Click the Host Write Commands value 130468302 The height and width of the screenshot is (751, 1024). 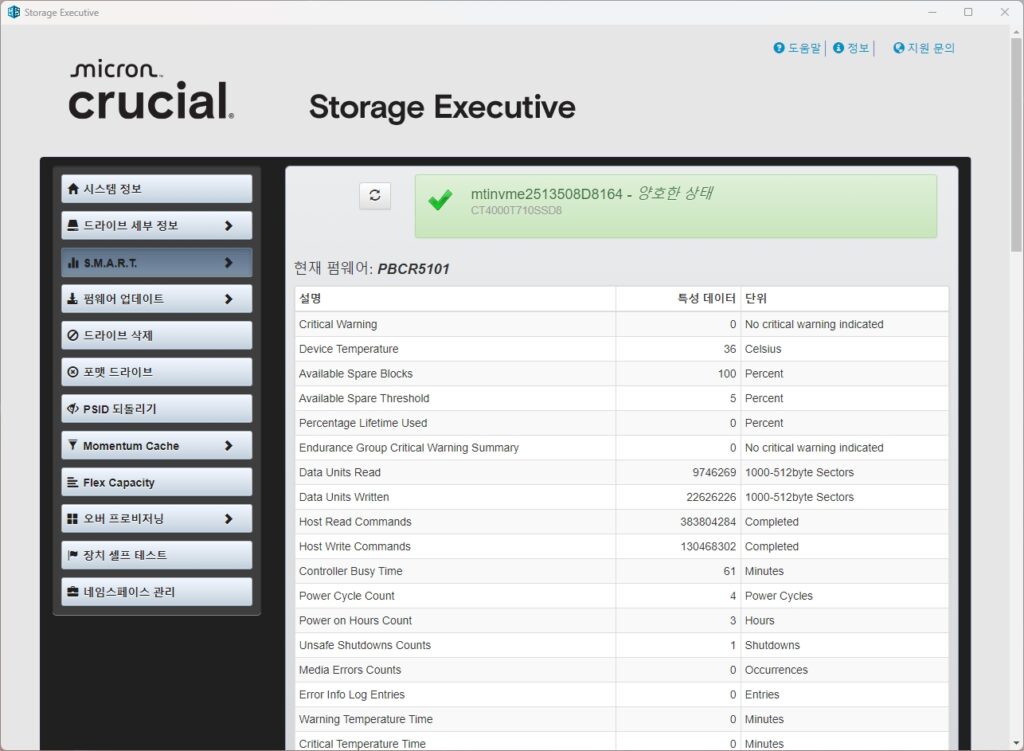708,547
